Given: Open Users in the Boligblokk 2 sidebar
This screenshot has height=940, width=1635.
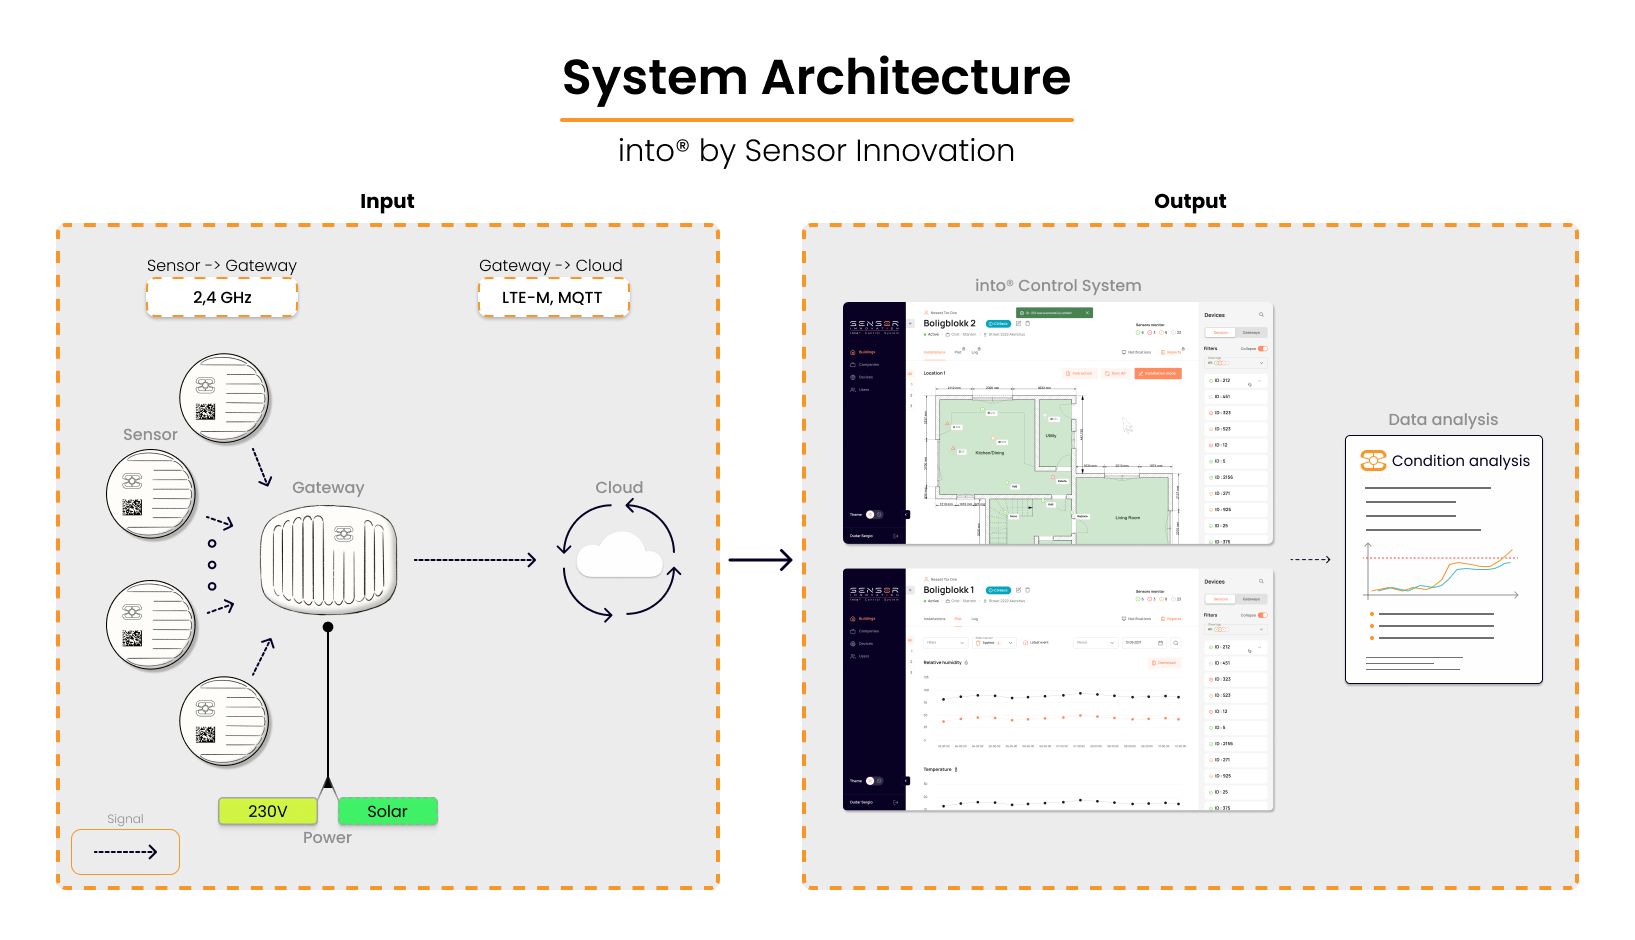Looking at the screenshot, I should [x=861, y=390].
